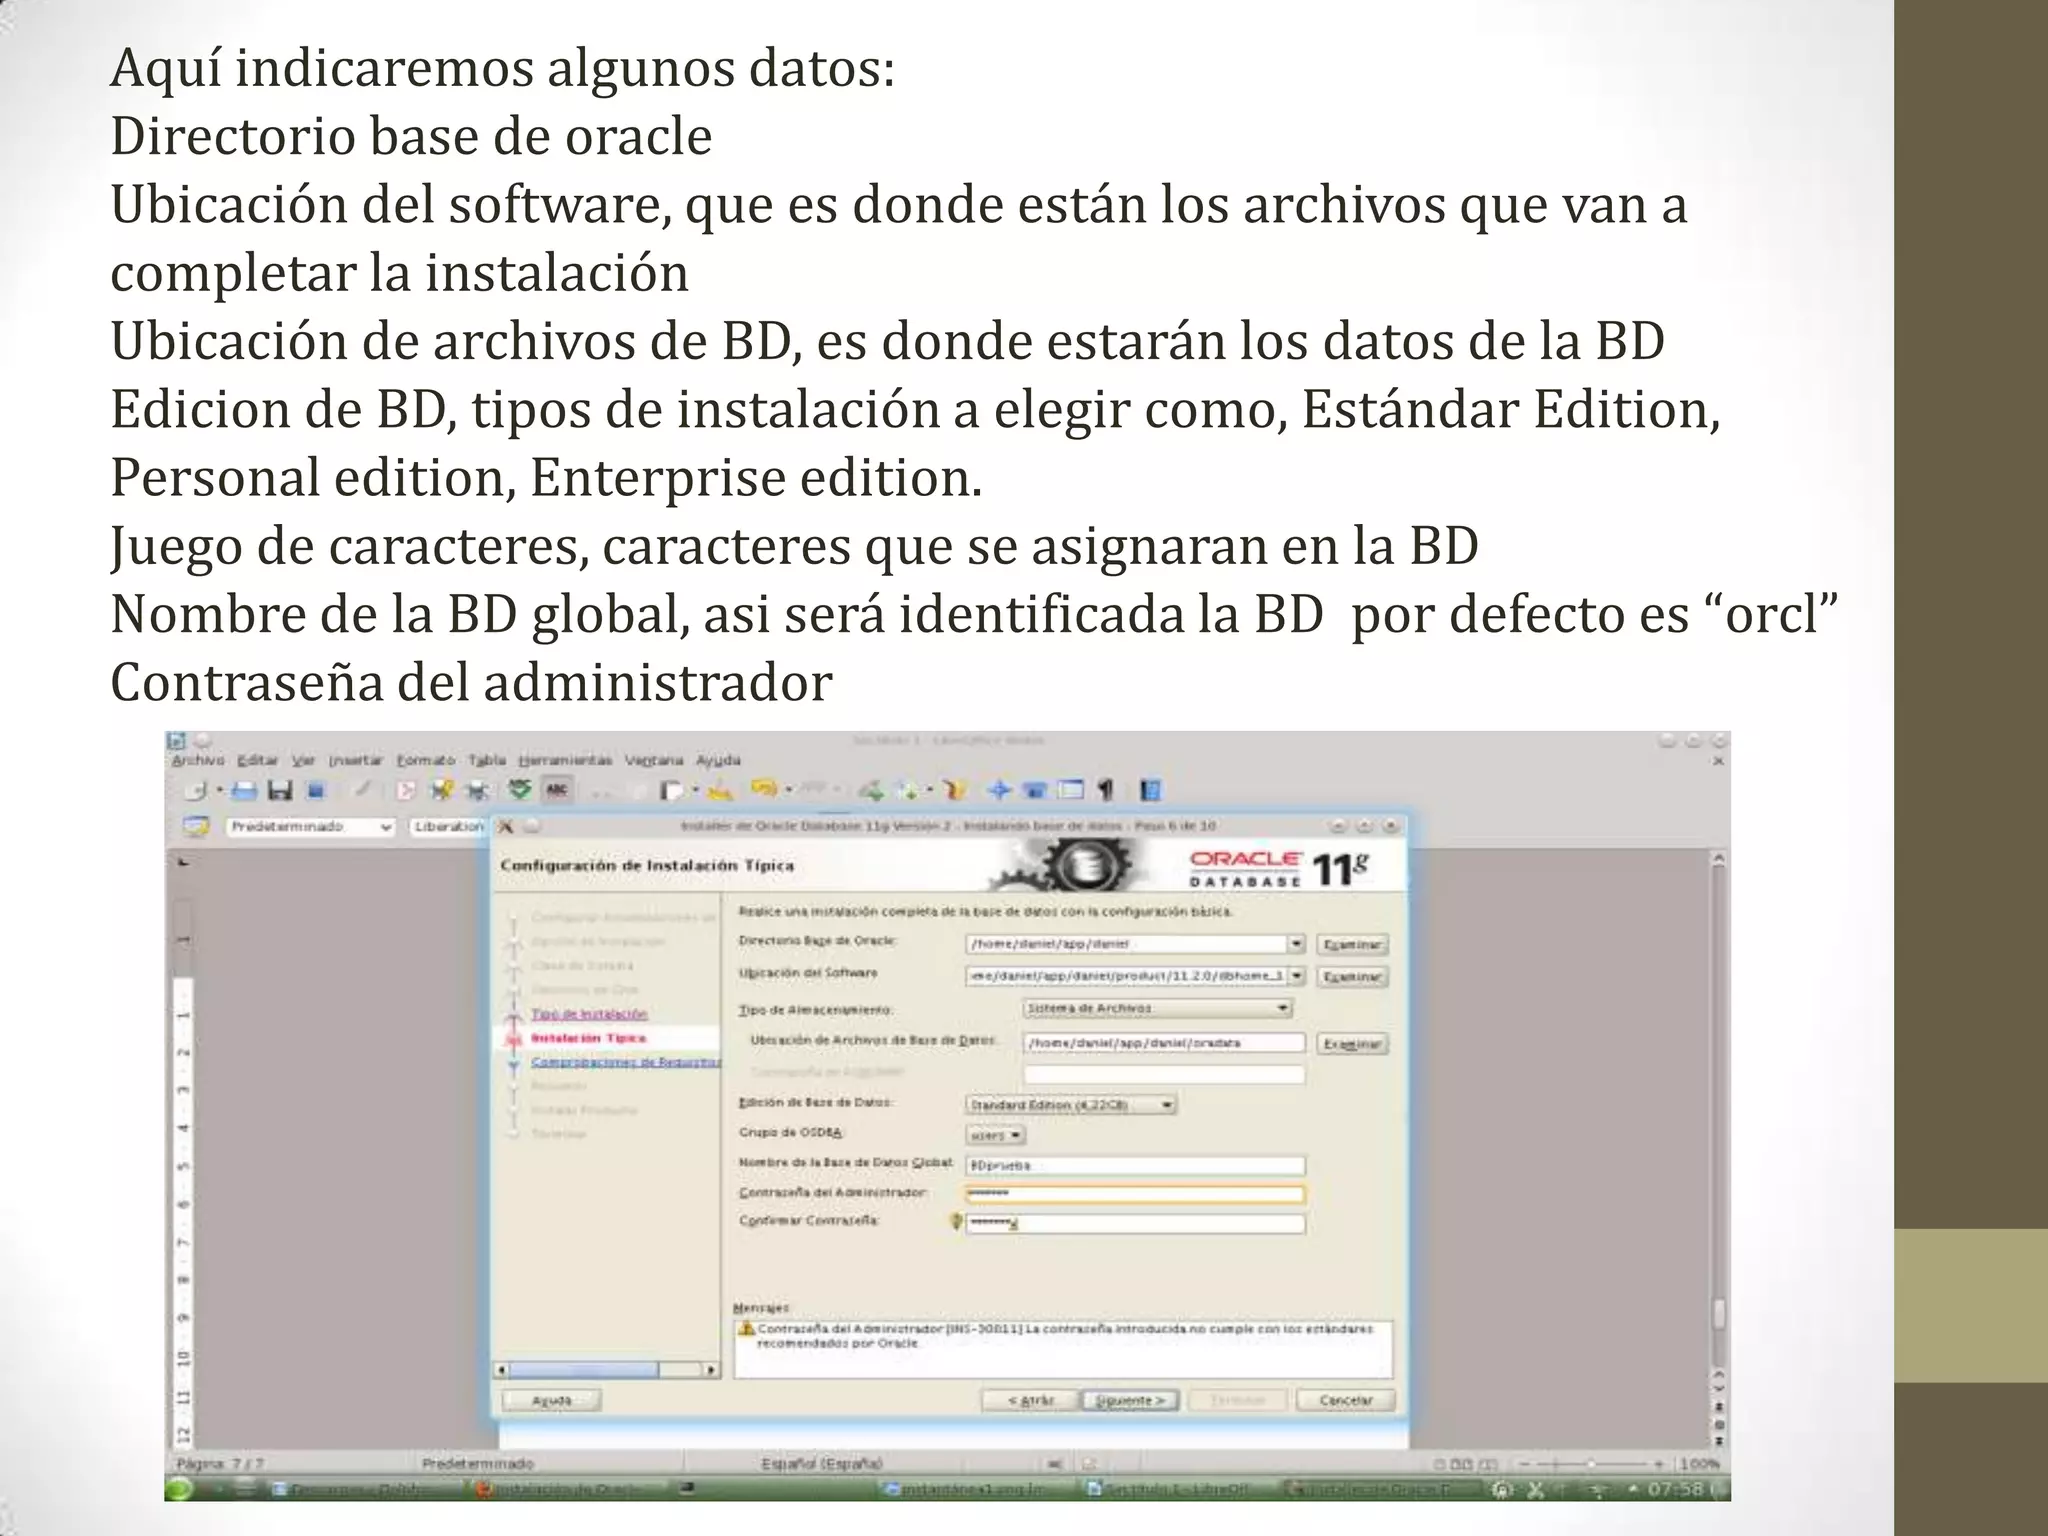Click the Undo arrow icon
Image resolution: width=2048 pixels, height=1536 pixels.
[x=765, y=790]
